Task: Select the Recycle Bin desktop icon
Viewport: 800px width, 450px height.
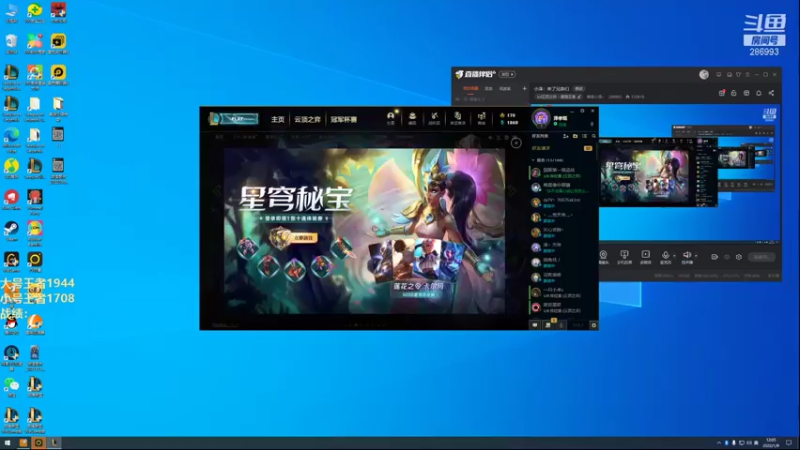Action: coord(12,44)
